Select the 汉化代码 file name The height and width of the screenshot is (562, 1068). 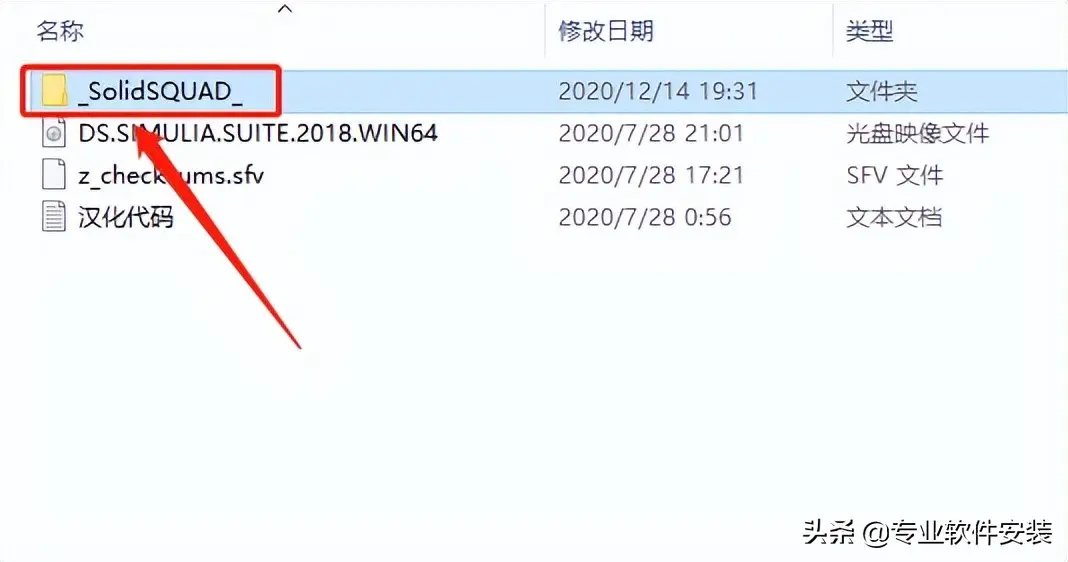coord(126,217)
